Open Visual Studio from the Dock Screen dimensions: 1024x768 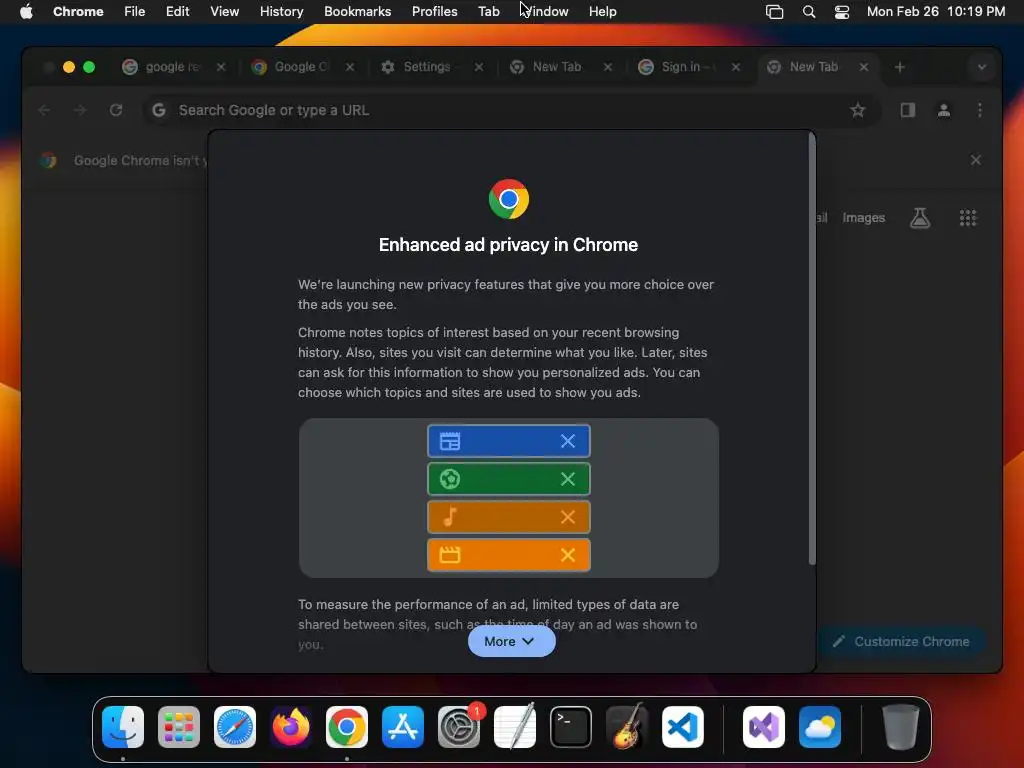coord(764,727)
